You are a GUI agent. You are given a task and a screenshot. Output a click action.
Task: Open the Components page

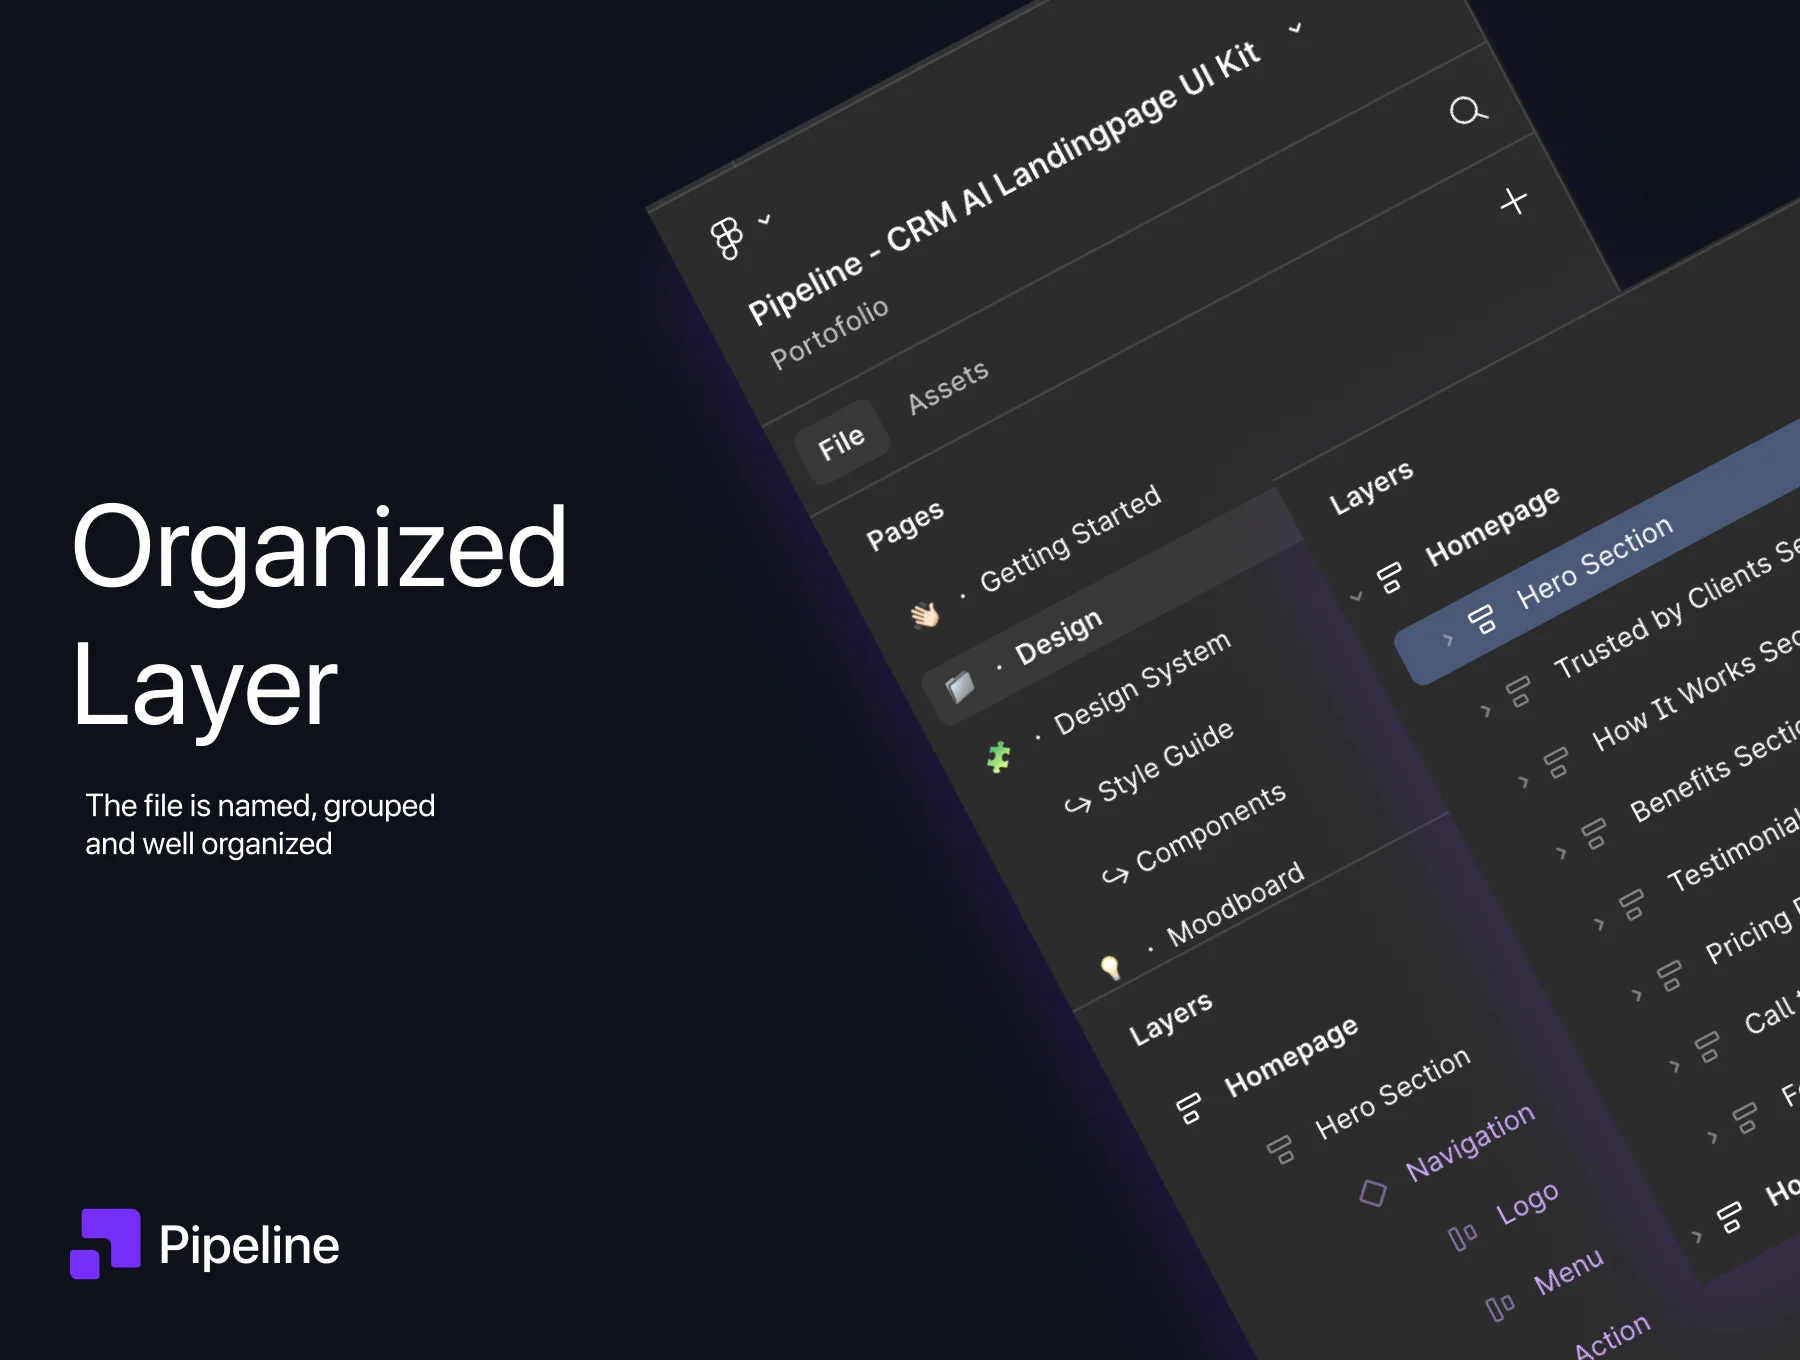1211,827
